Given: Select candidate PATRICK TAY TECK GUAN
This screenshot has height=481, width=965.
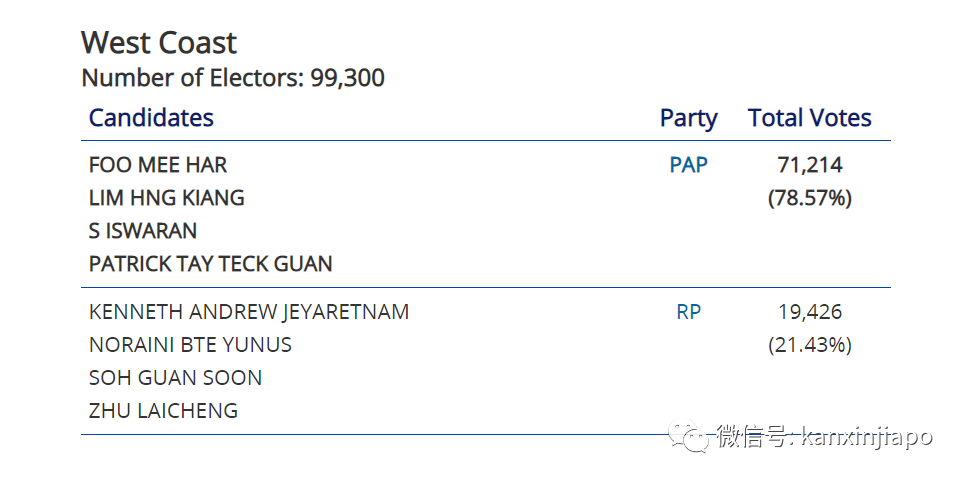Looking at the screenshot, I should pyautogui.click(x=211, y=264).
